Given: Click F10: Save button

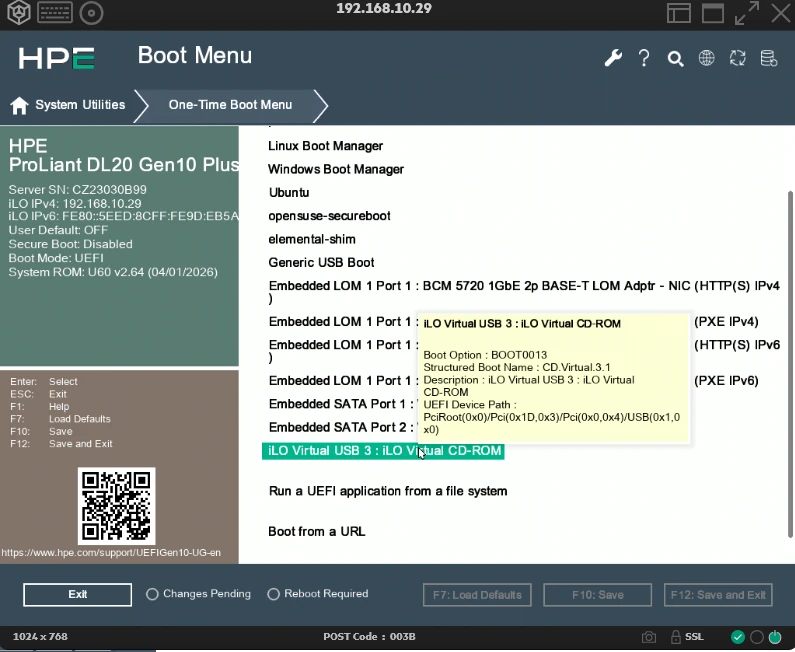Looking at the screenshot, I should click(x=597, y=595).
